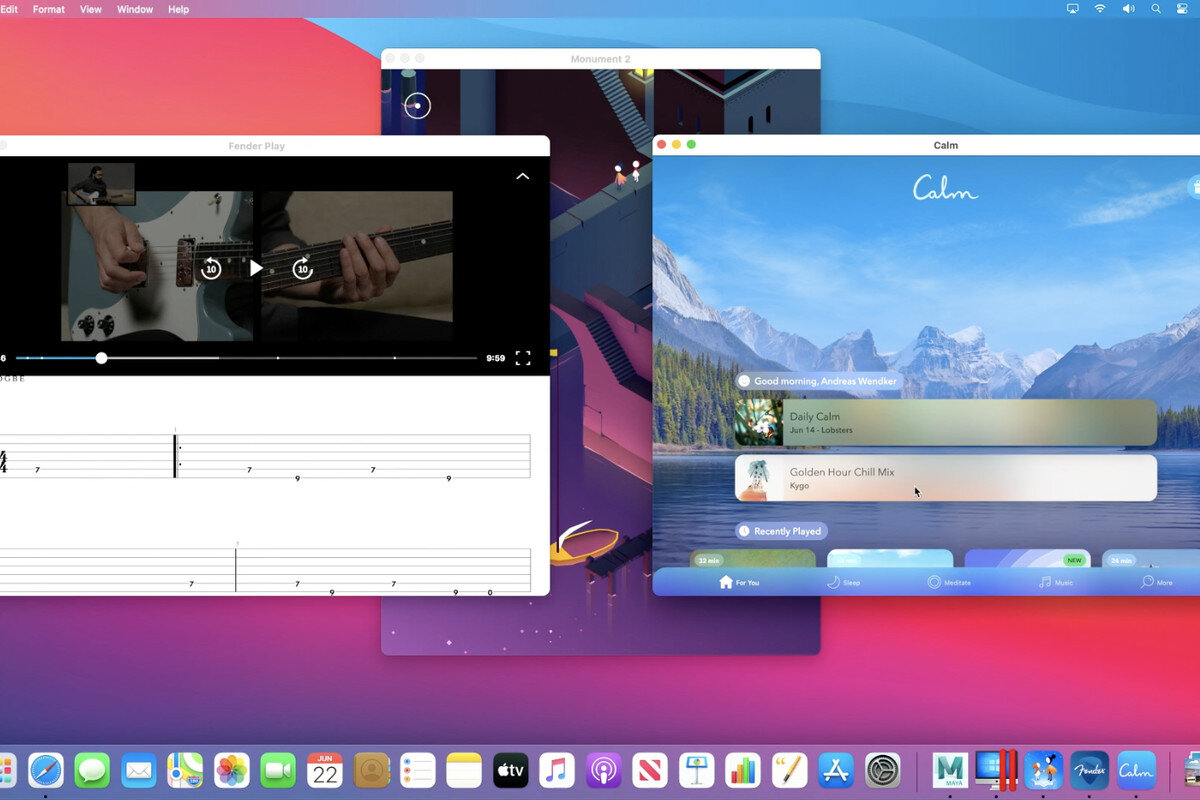Tap the circle menu icon in Monument 2
1200x800 pixels.
417,105
